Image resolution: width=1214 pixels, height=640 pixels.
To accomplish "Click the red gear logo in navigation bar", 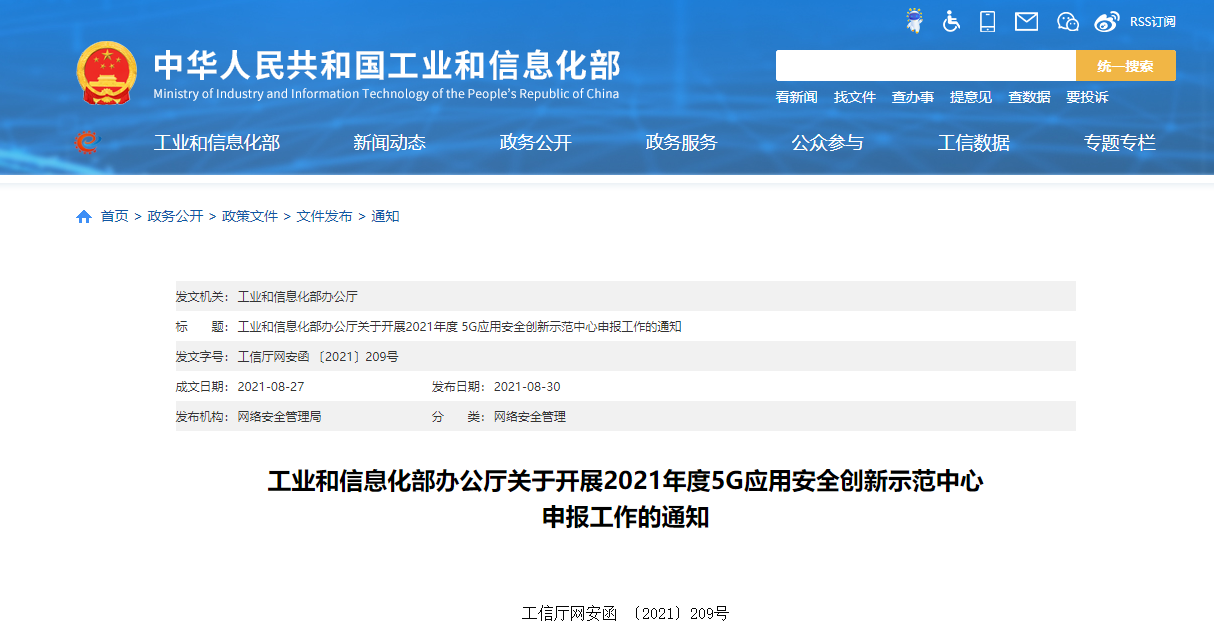I will [x=87, y=143].
